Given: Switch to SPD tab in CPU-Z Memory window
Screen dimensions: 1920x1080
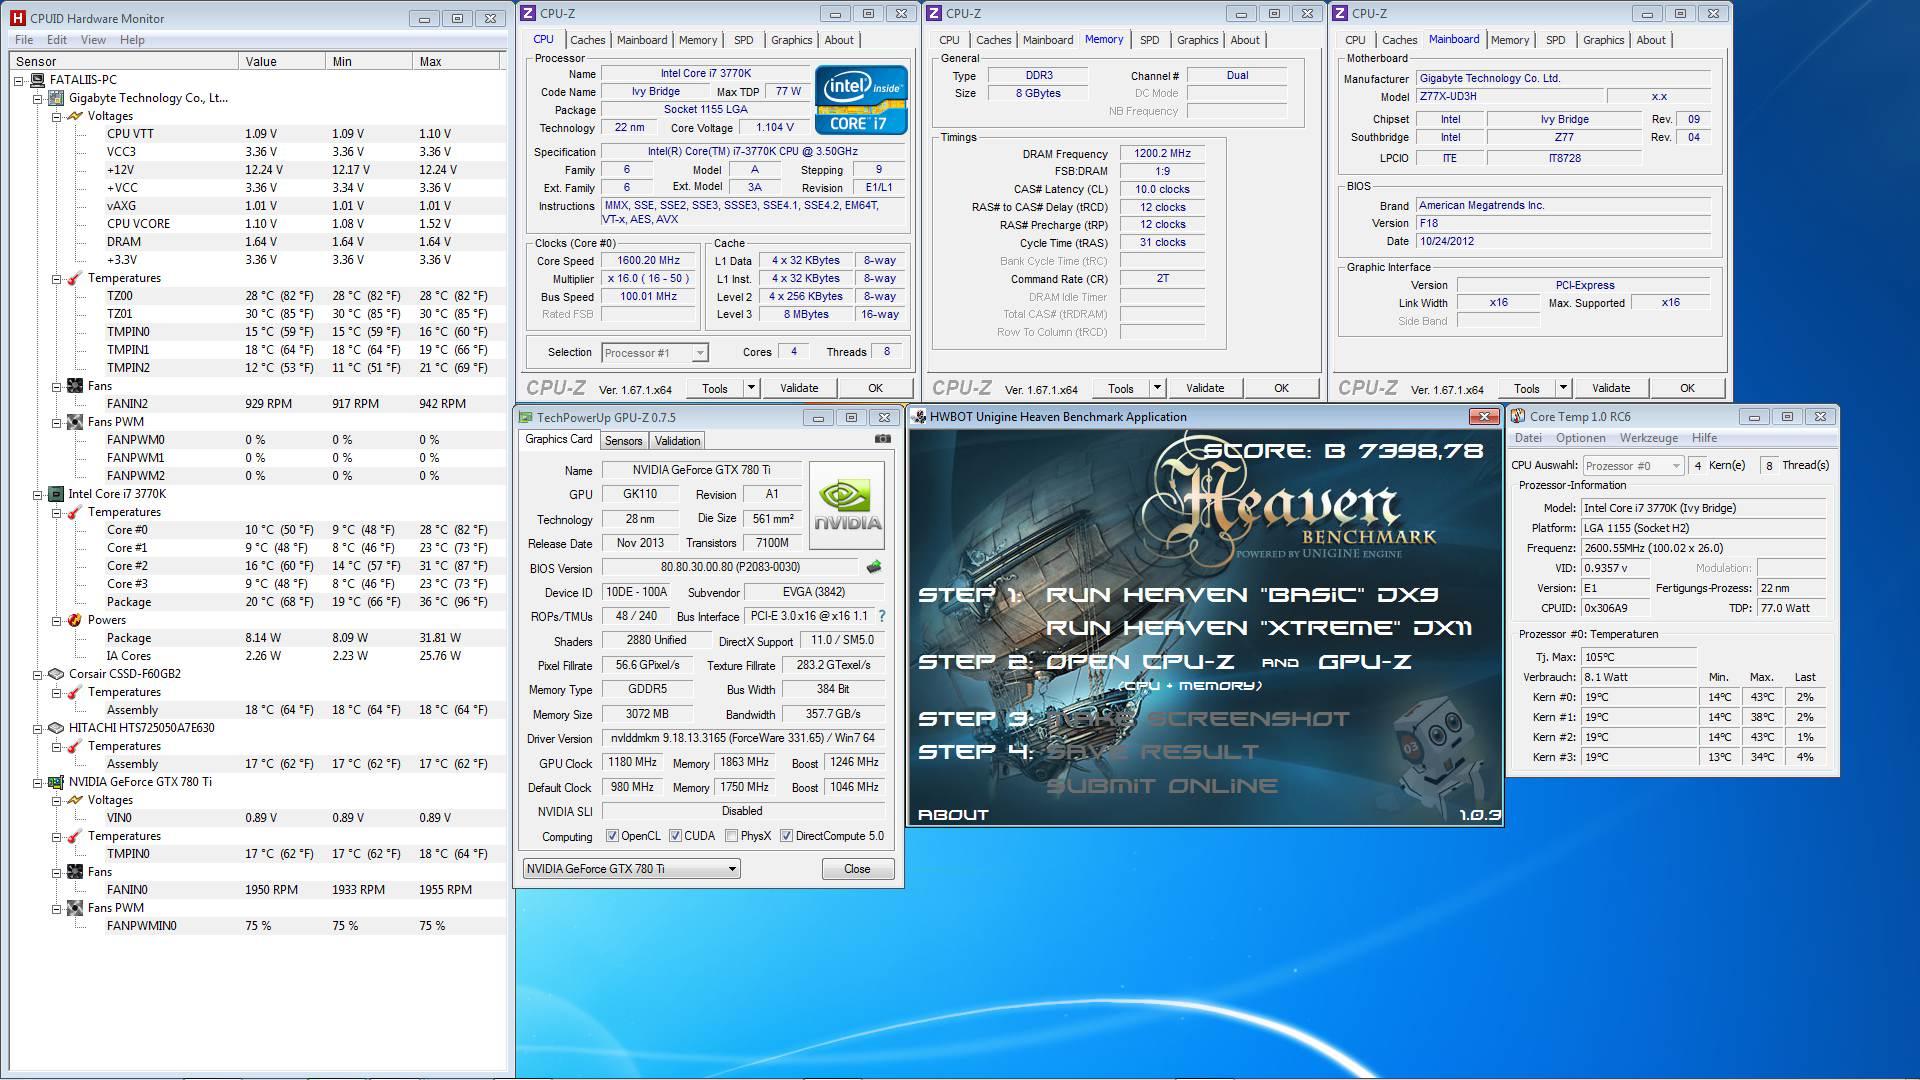Looking at the screenshot, I should tap(1150, 40).
